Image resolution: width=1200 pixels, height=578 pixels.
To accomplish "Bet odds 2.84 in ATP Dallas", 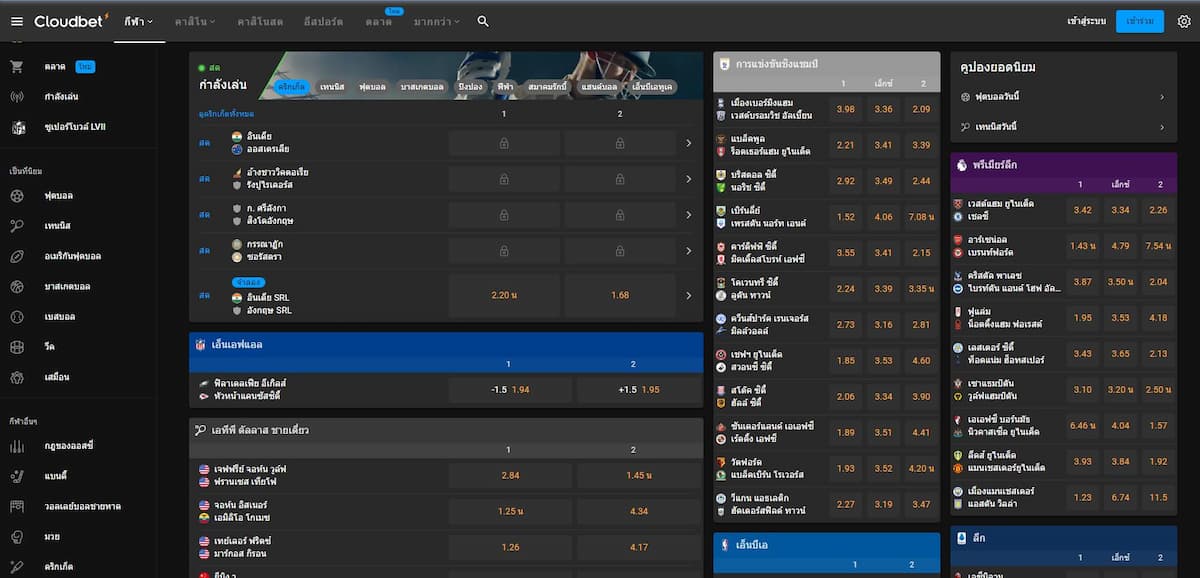I will (510, 475).
